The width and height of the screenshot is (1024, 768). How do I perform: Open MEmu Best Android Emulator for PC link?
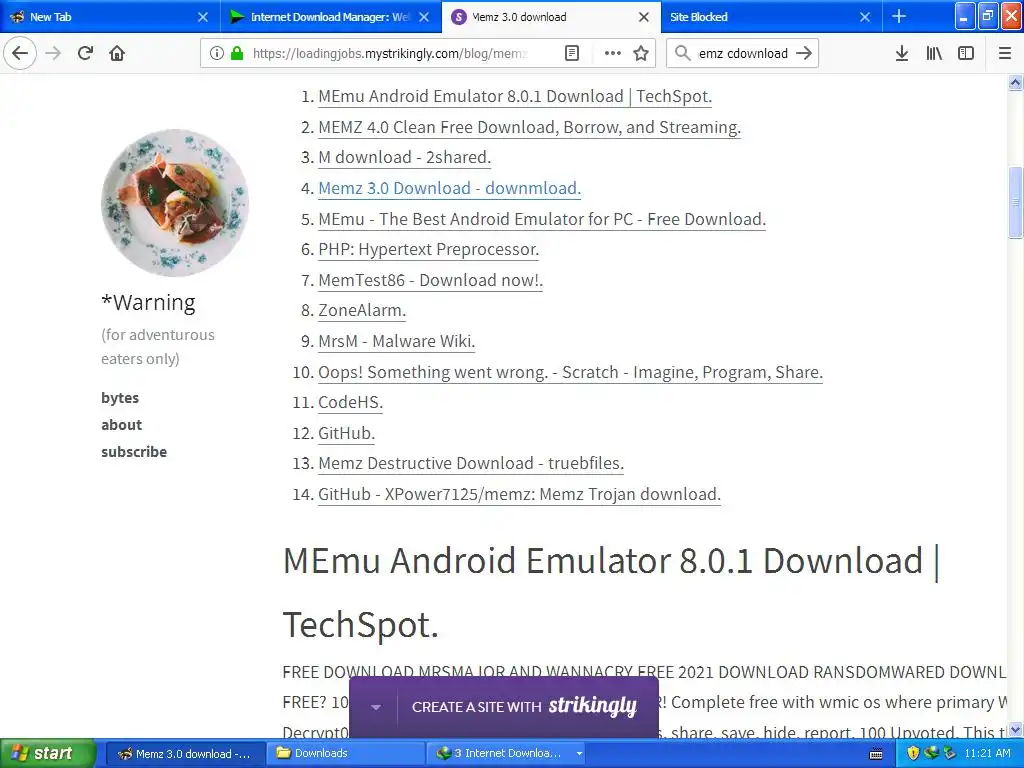pos(542,219)
